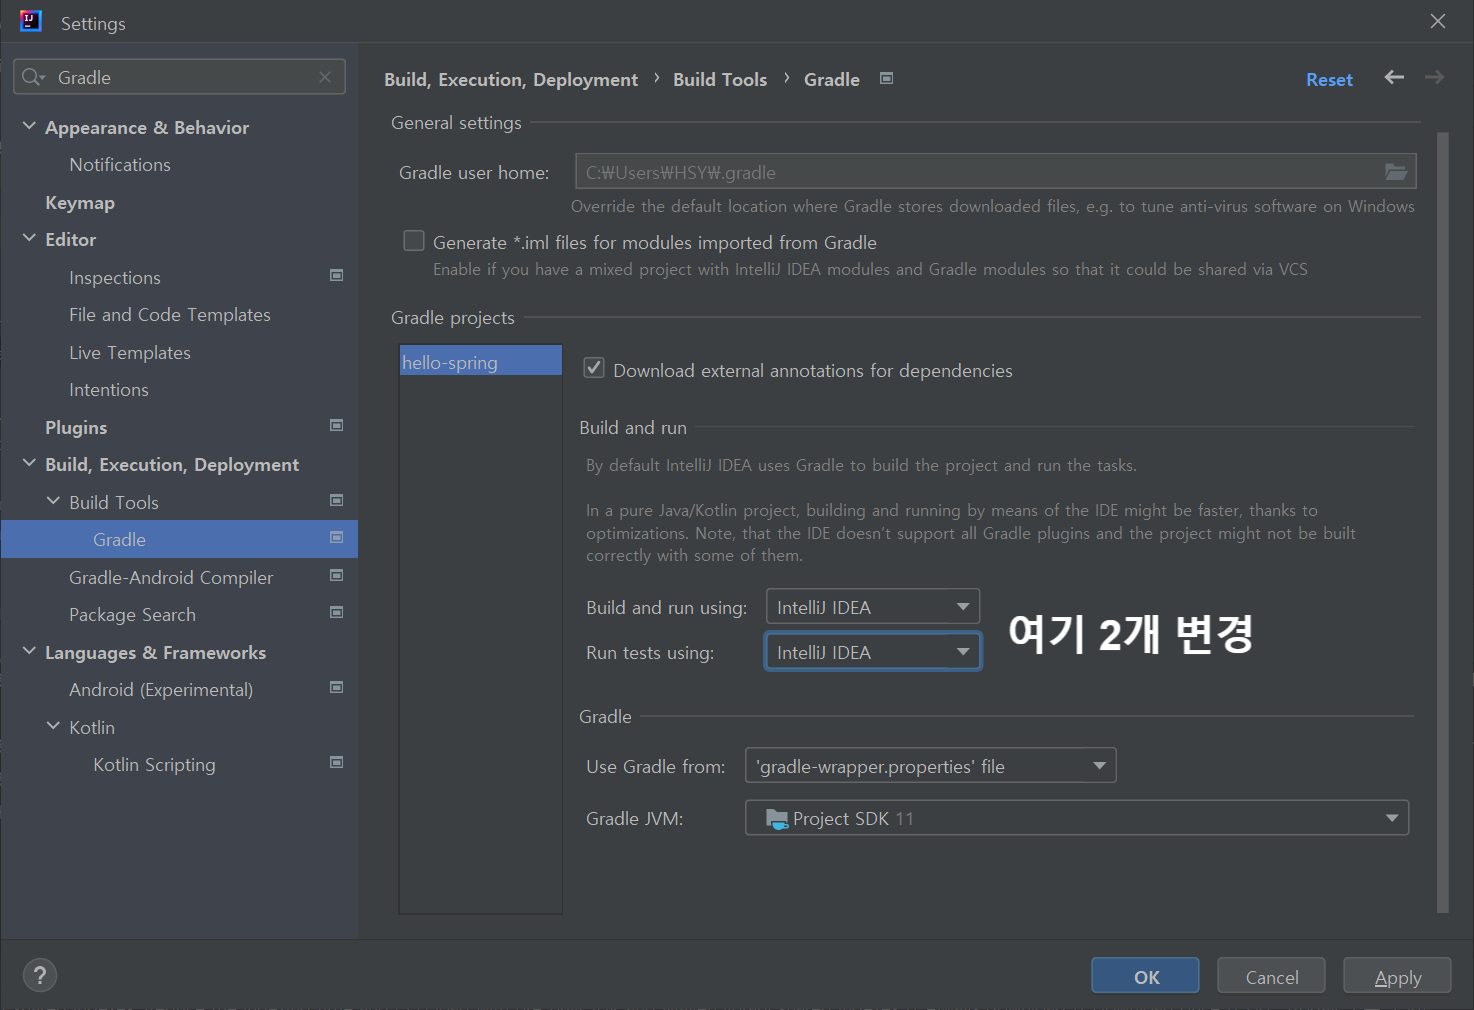
Task: Open Package Search settings page
Action: [x=132, y=615]
